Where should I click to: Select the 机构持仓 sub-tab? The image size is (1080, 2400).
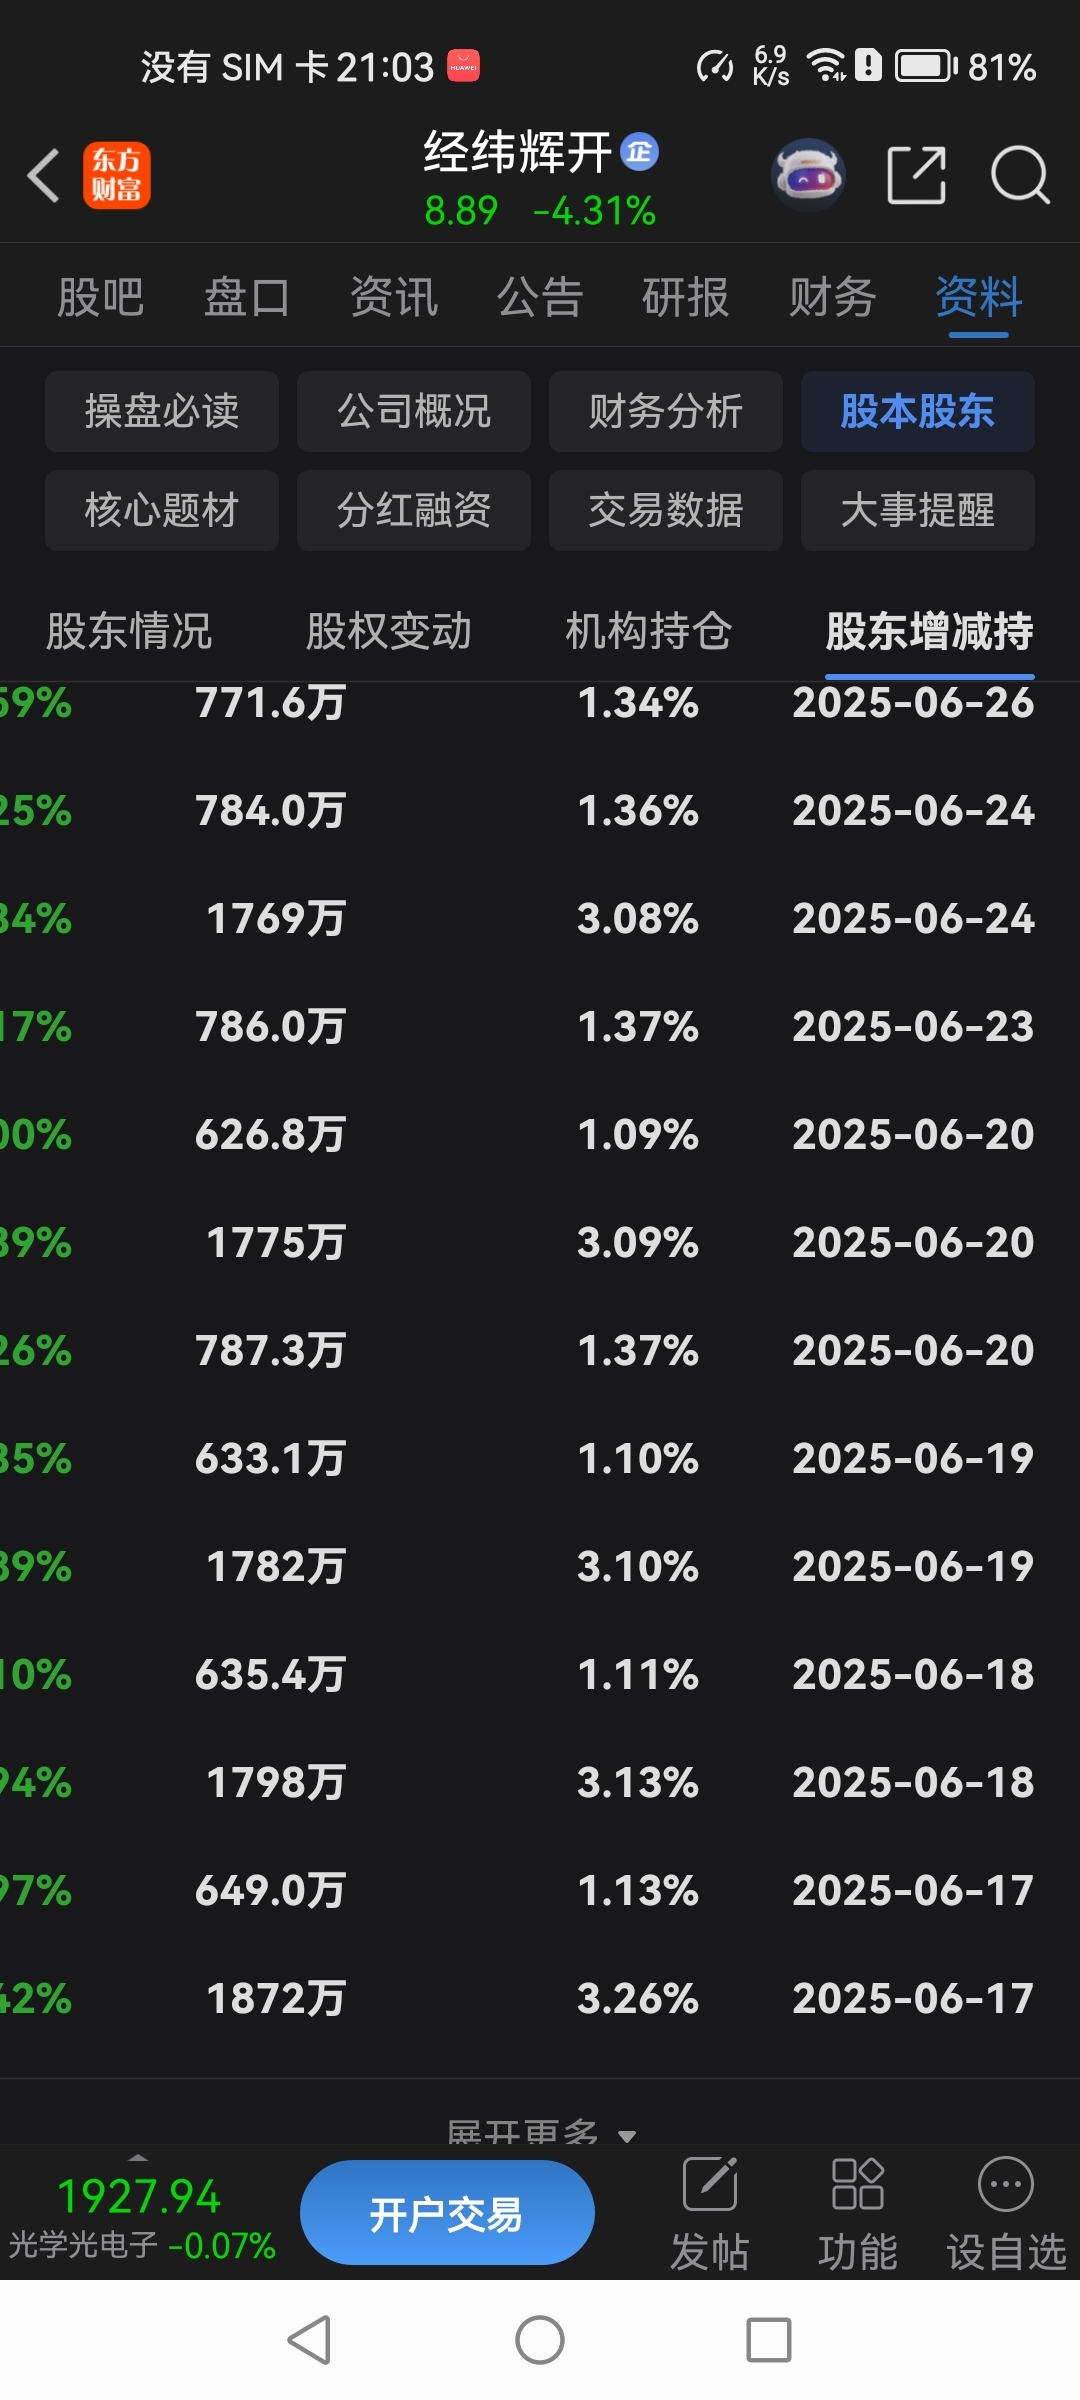coord(648,632)
